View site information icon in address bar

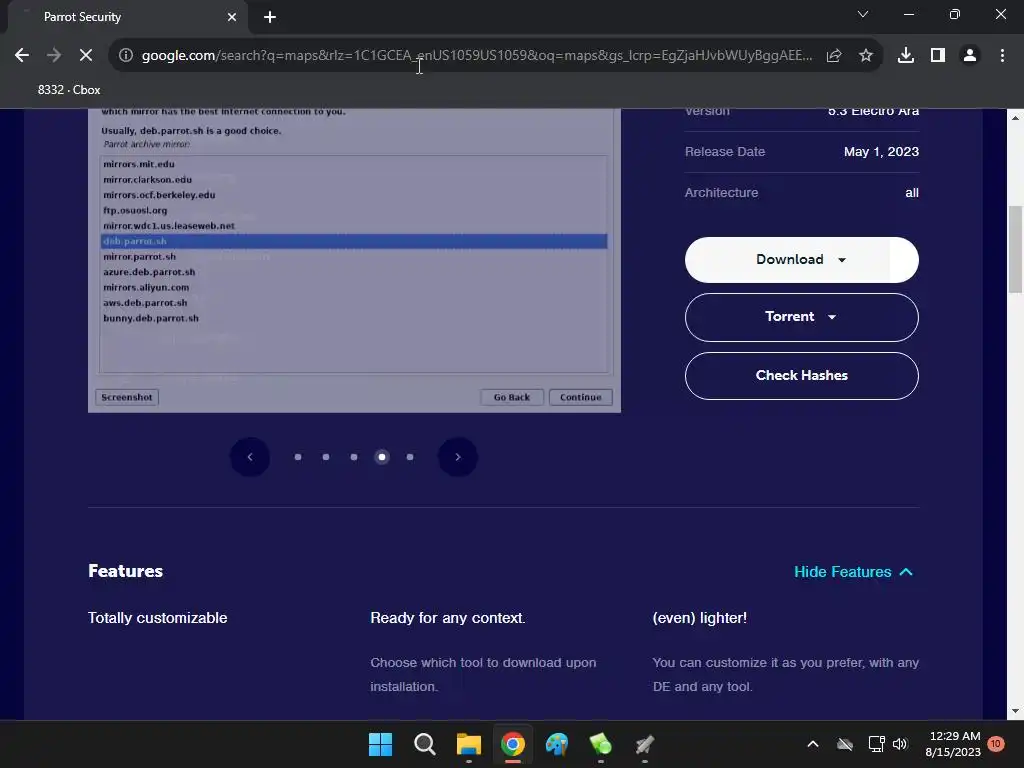126,56
